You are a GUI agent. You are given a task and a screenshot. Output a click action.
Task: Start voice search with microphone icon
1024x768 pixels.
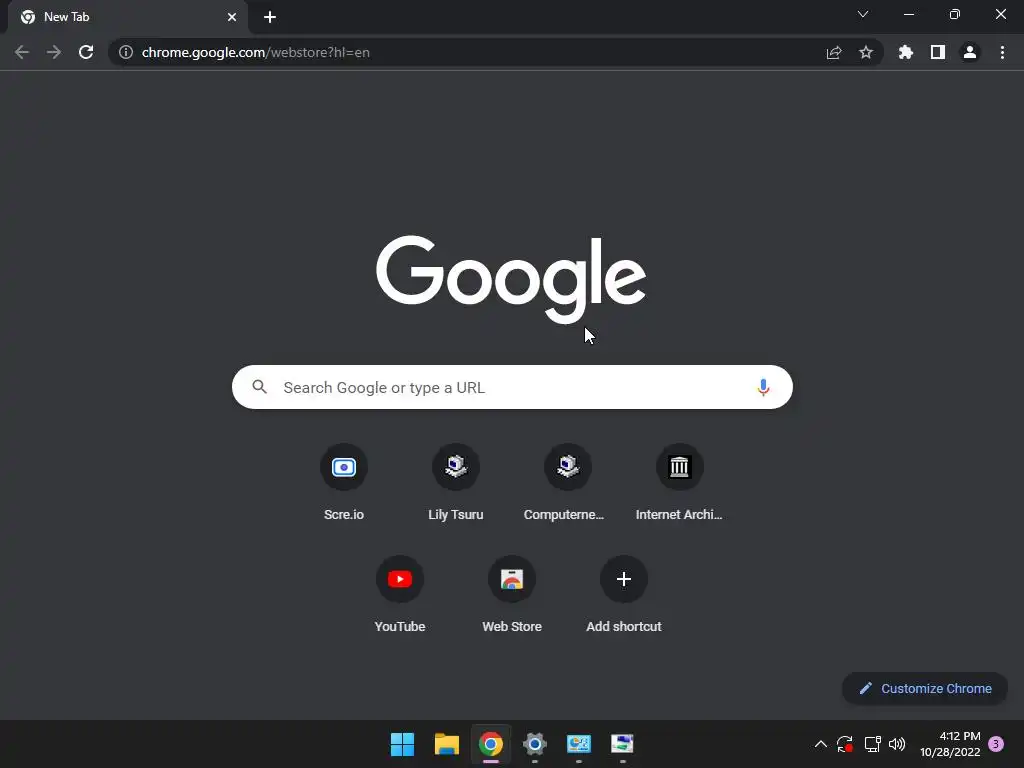[763, 387]
